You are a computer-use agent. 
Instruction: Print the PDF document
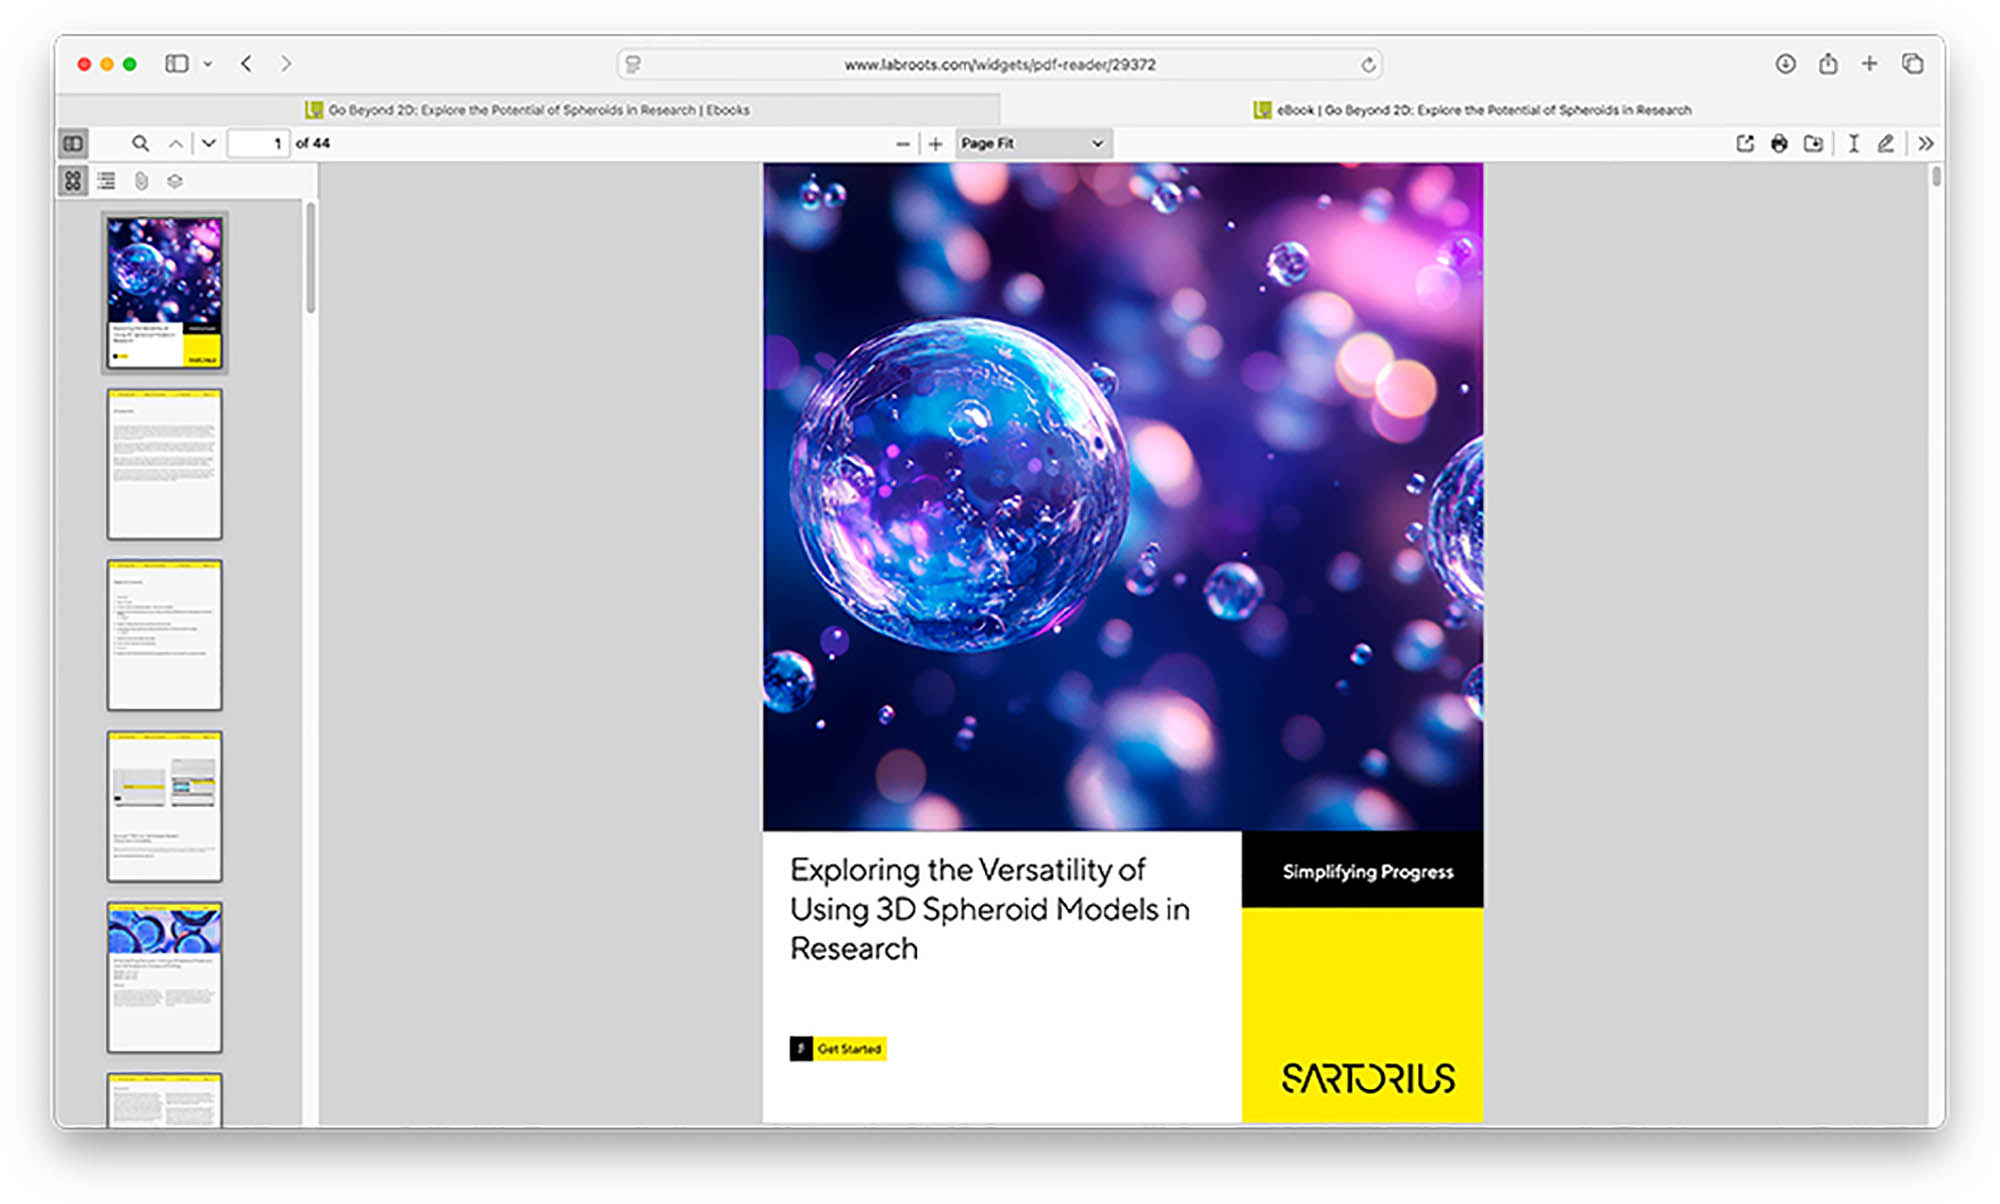pyautogui.click(x=1779, y=144)
